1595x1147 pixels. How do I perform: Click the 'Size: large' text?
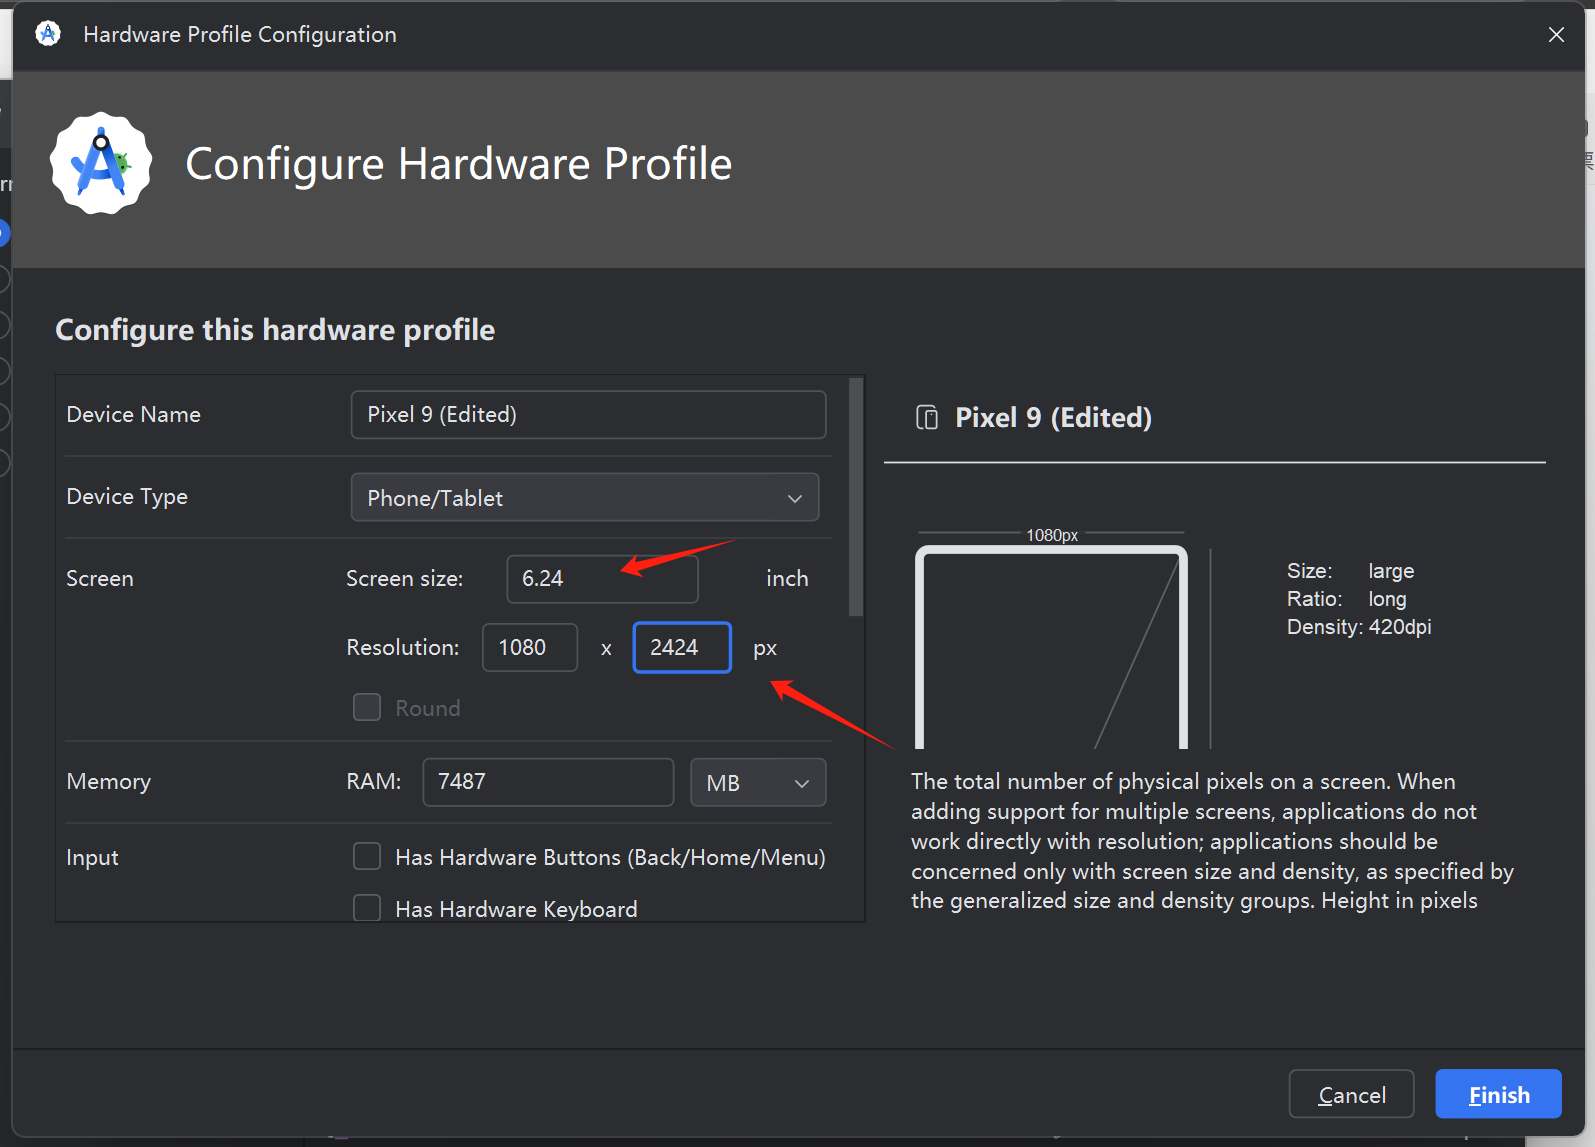[x=1351, y=571]
